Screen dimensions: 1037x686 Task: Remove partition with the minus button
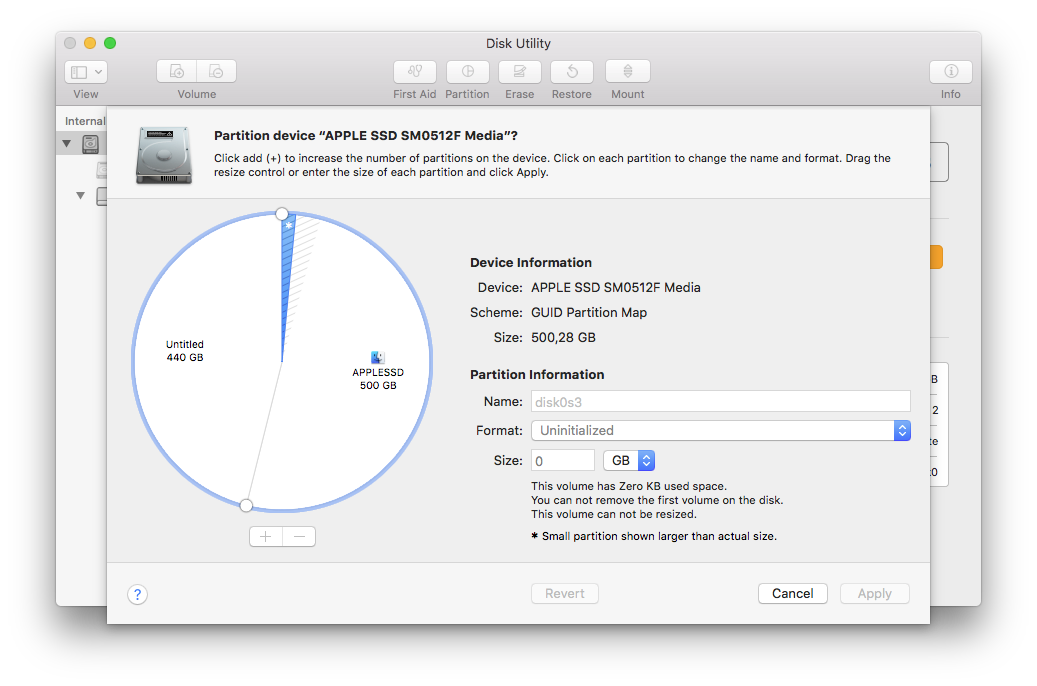pos(299,536)
